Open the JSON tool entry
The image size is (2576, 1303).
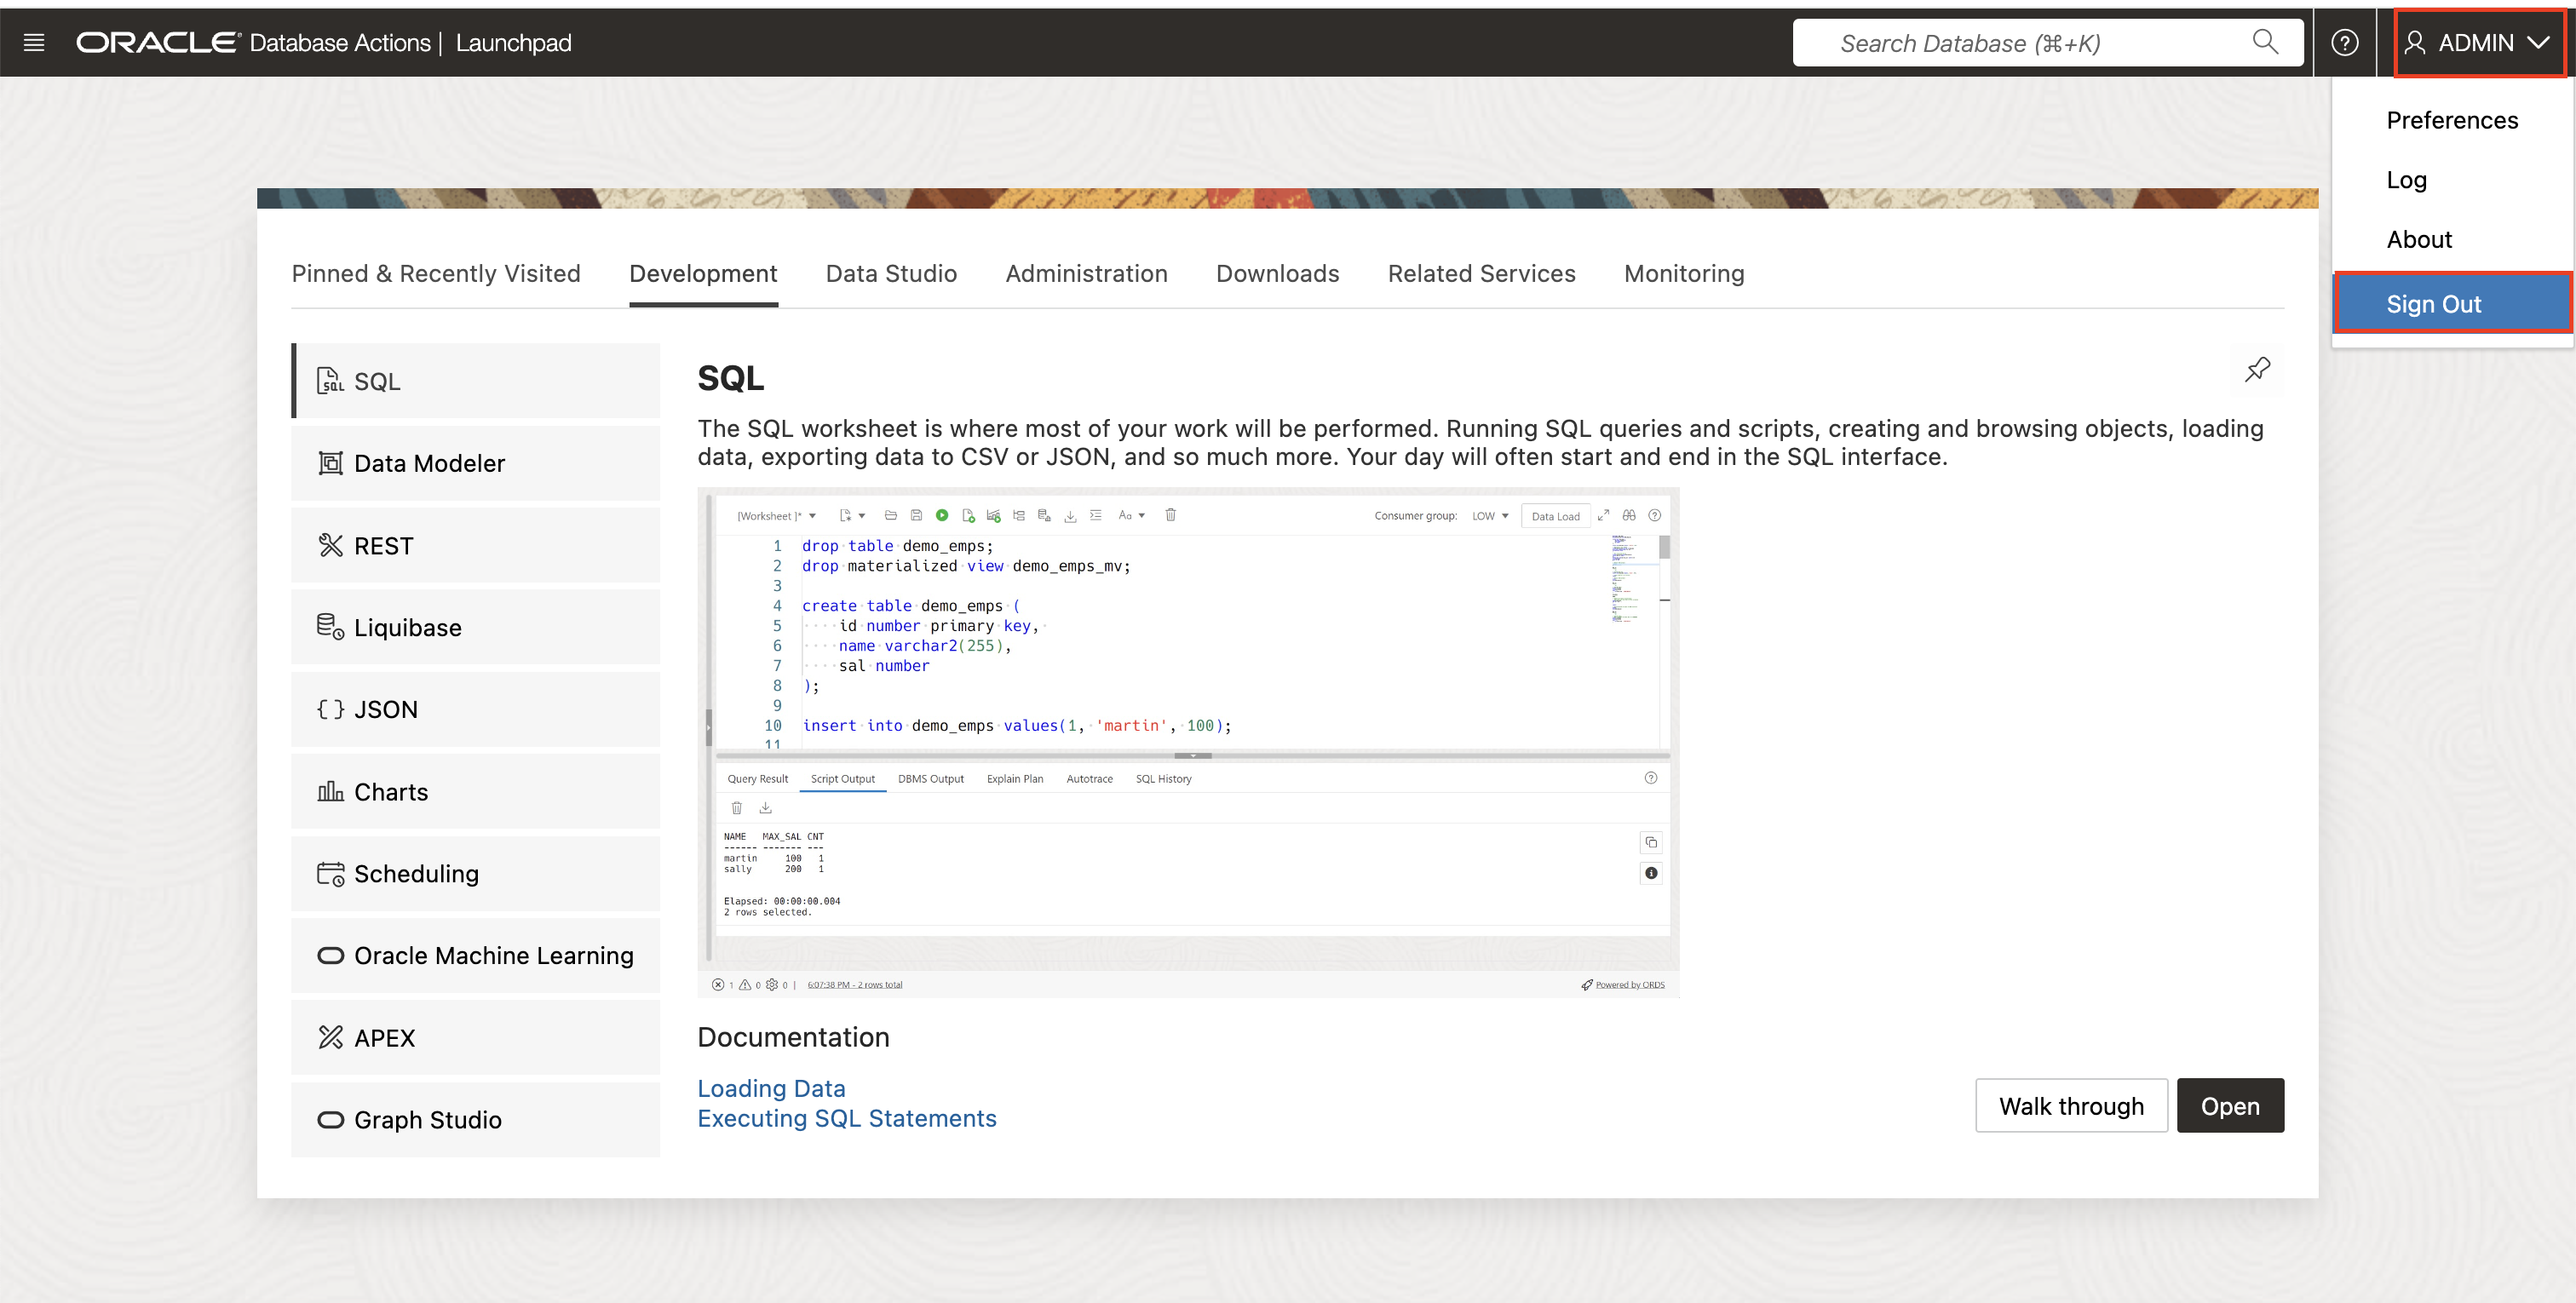476,709
